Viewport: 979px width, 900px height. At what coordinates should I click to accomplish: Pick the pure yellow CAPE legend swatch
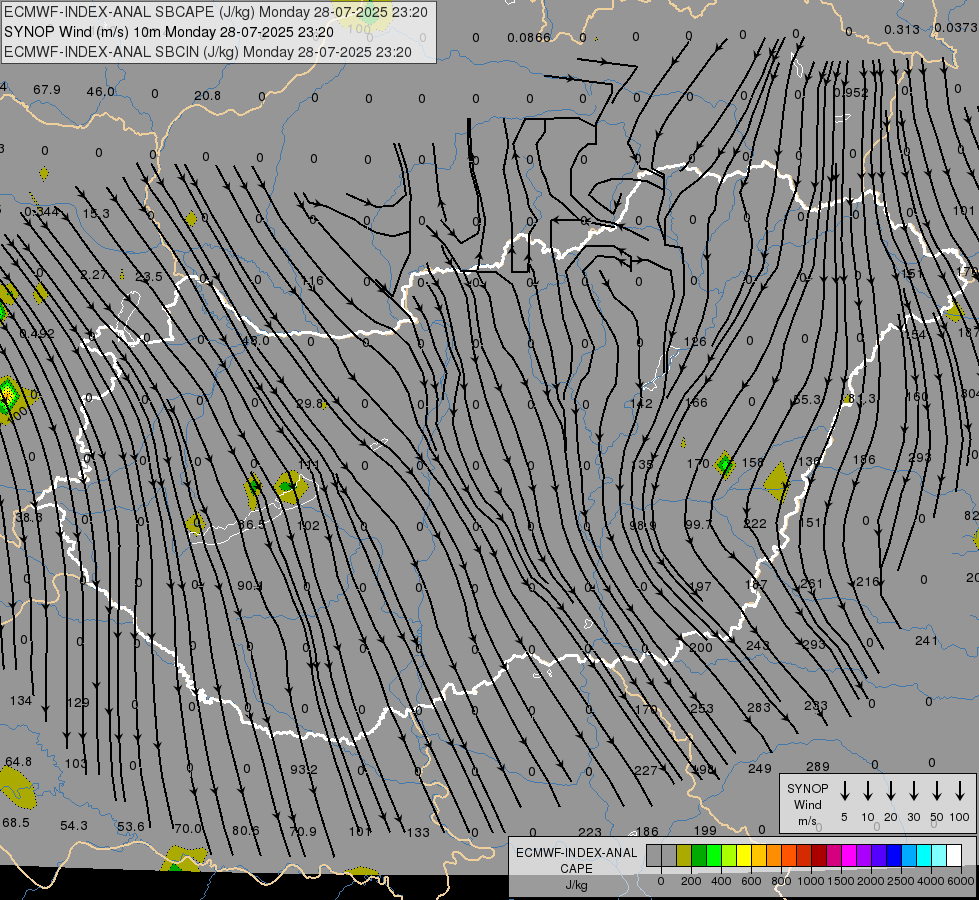click(x=744, y=856)
